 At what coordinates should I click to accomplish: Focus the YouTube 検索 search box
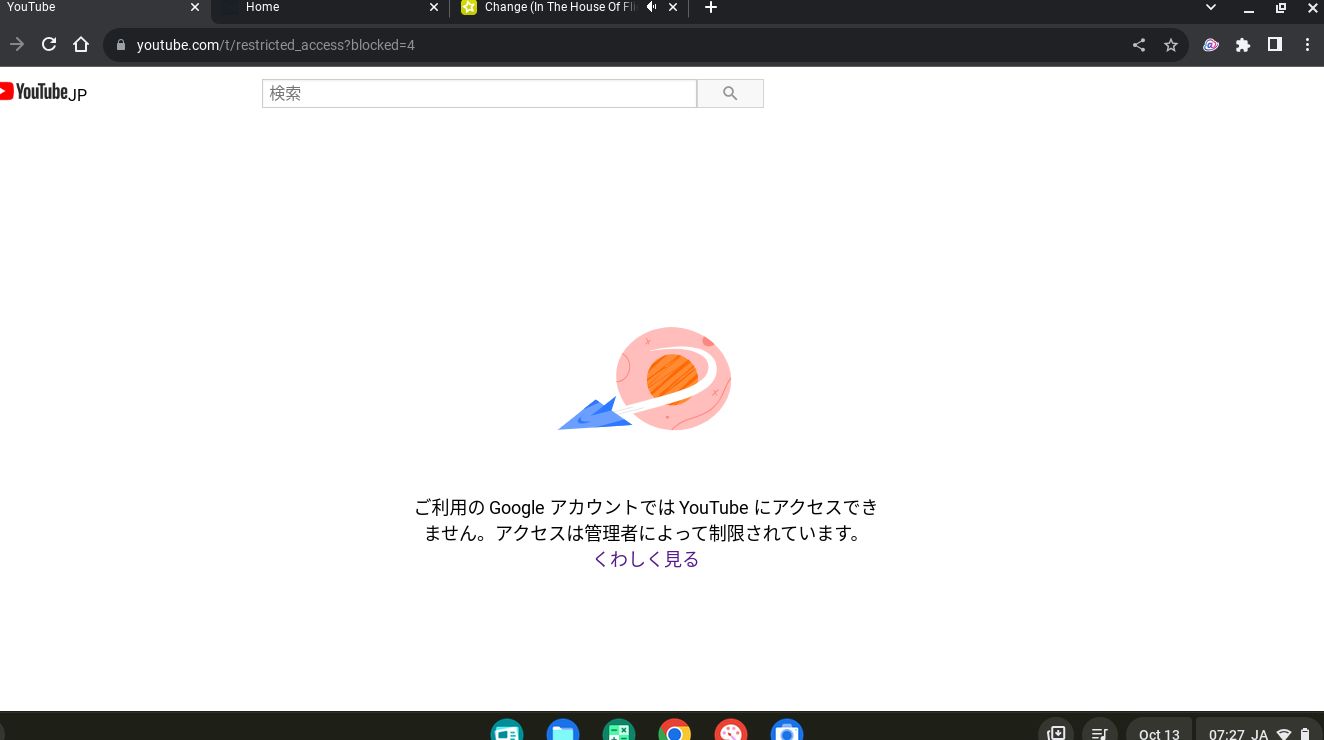coord(479,93)
